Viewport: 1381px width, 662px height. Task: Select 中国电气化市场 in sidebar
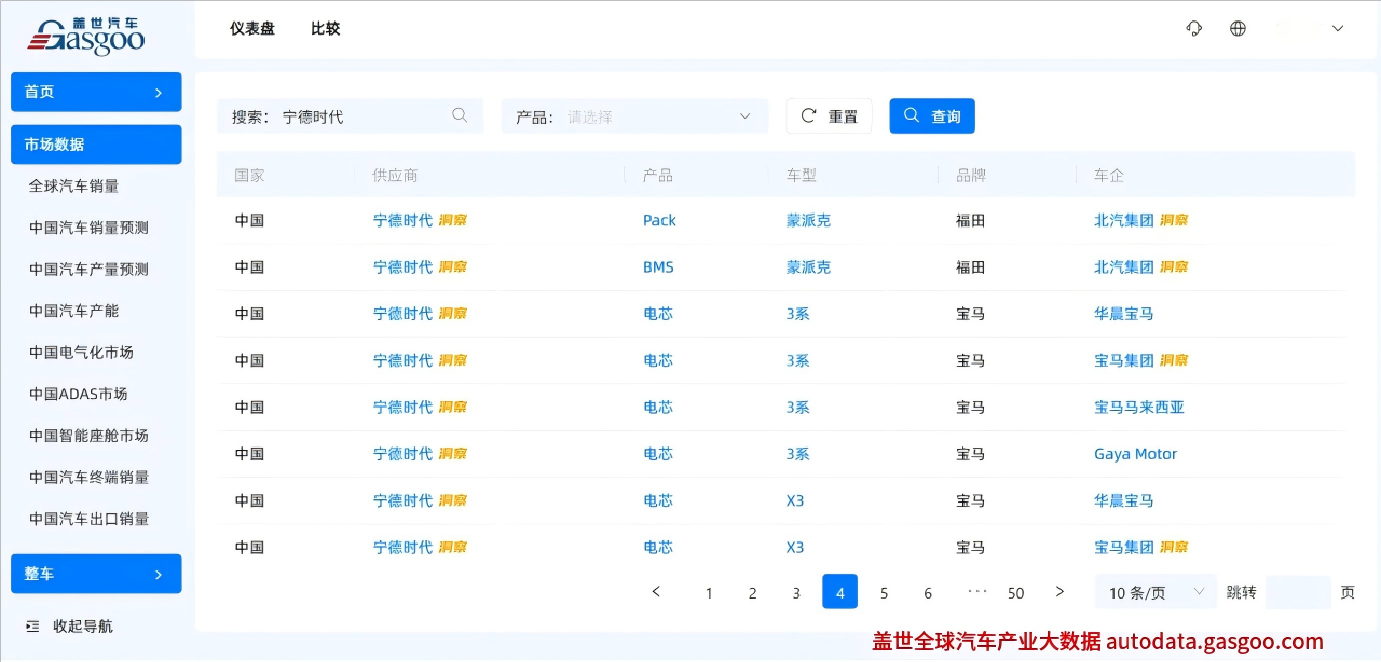(81, 352)
